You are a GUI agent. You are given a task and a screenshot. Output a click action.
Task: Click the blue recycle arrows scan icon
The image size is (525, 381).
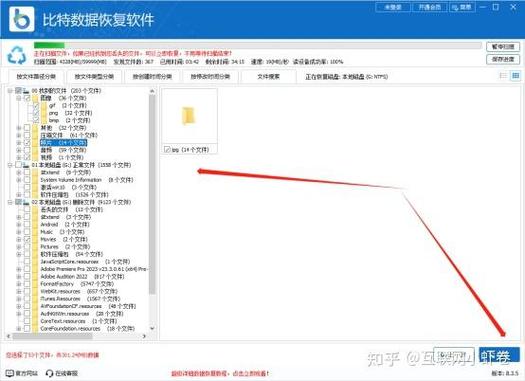(17, 55)
